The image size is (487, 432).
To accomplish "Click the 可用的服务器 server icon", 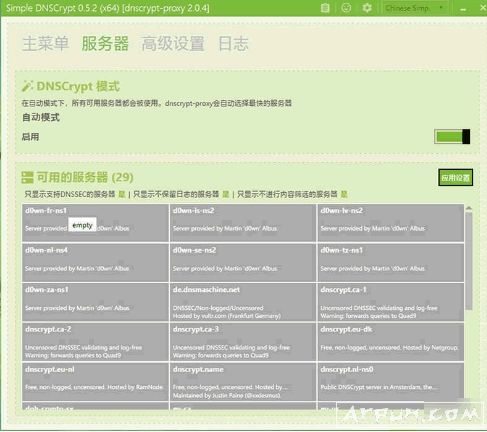I will (x=27, y=177).
